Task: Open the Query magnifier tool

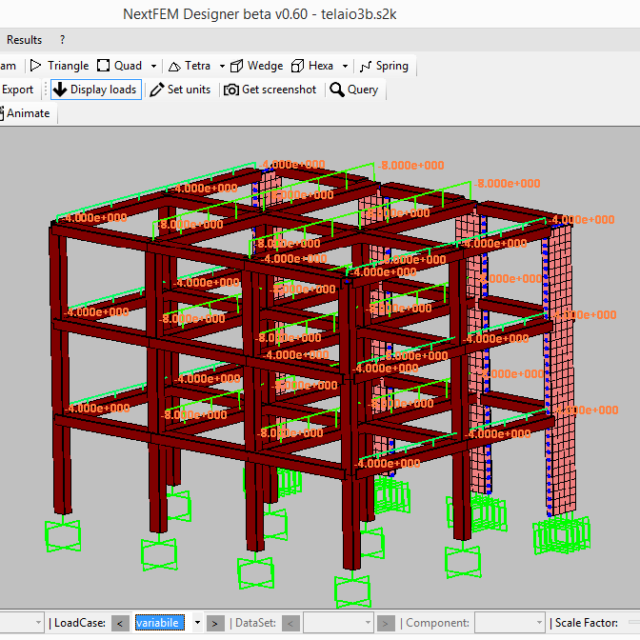Action: 354,89
